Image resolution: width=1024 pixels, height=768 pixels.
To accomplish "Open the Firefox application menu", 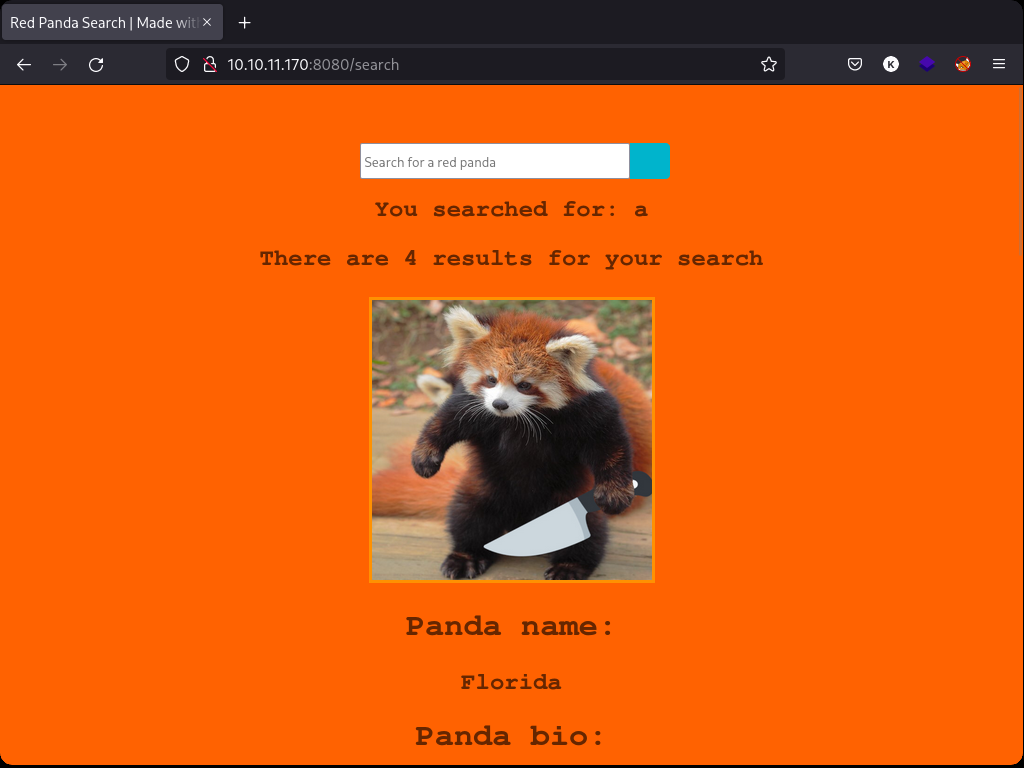I will coord(998,64).
